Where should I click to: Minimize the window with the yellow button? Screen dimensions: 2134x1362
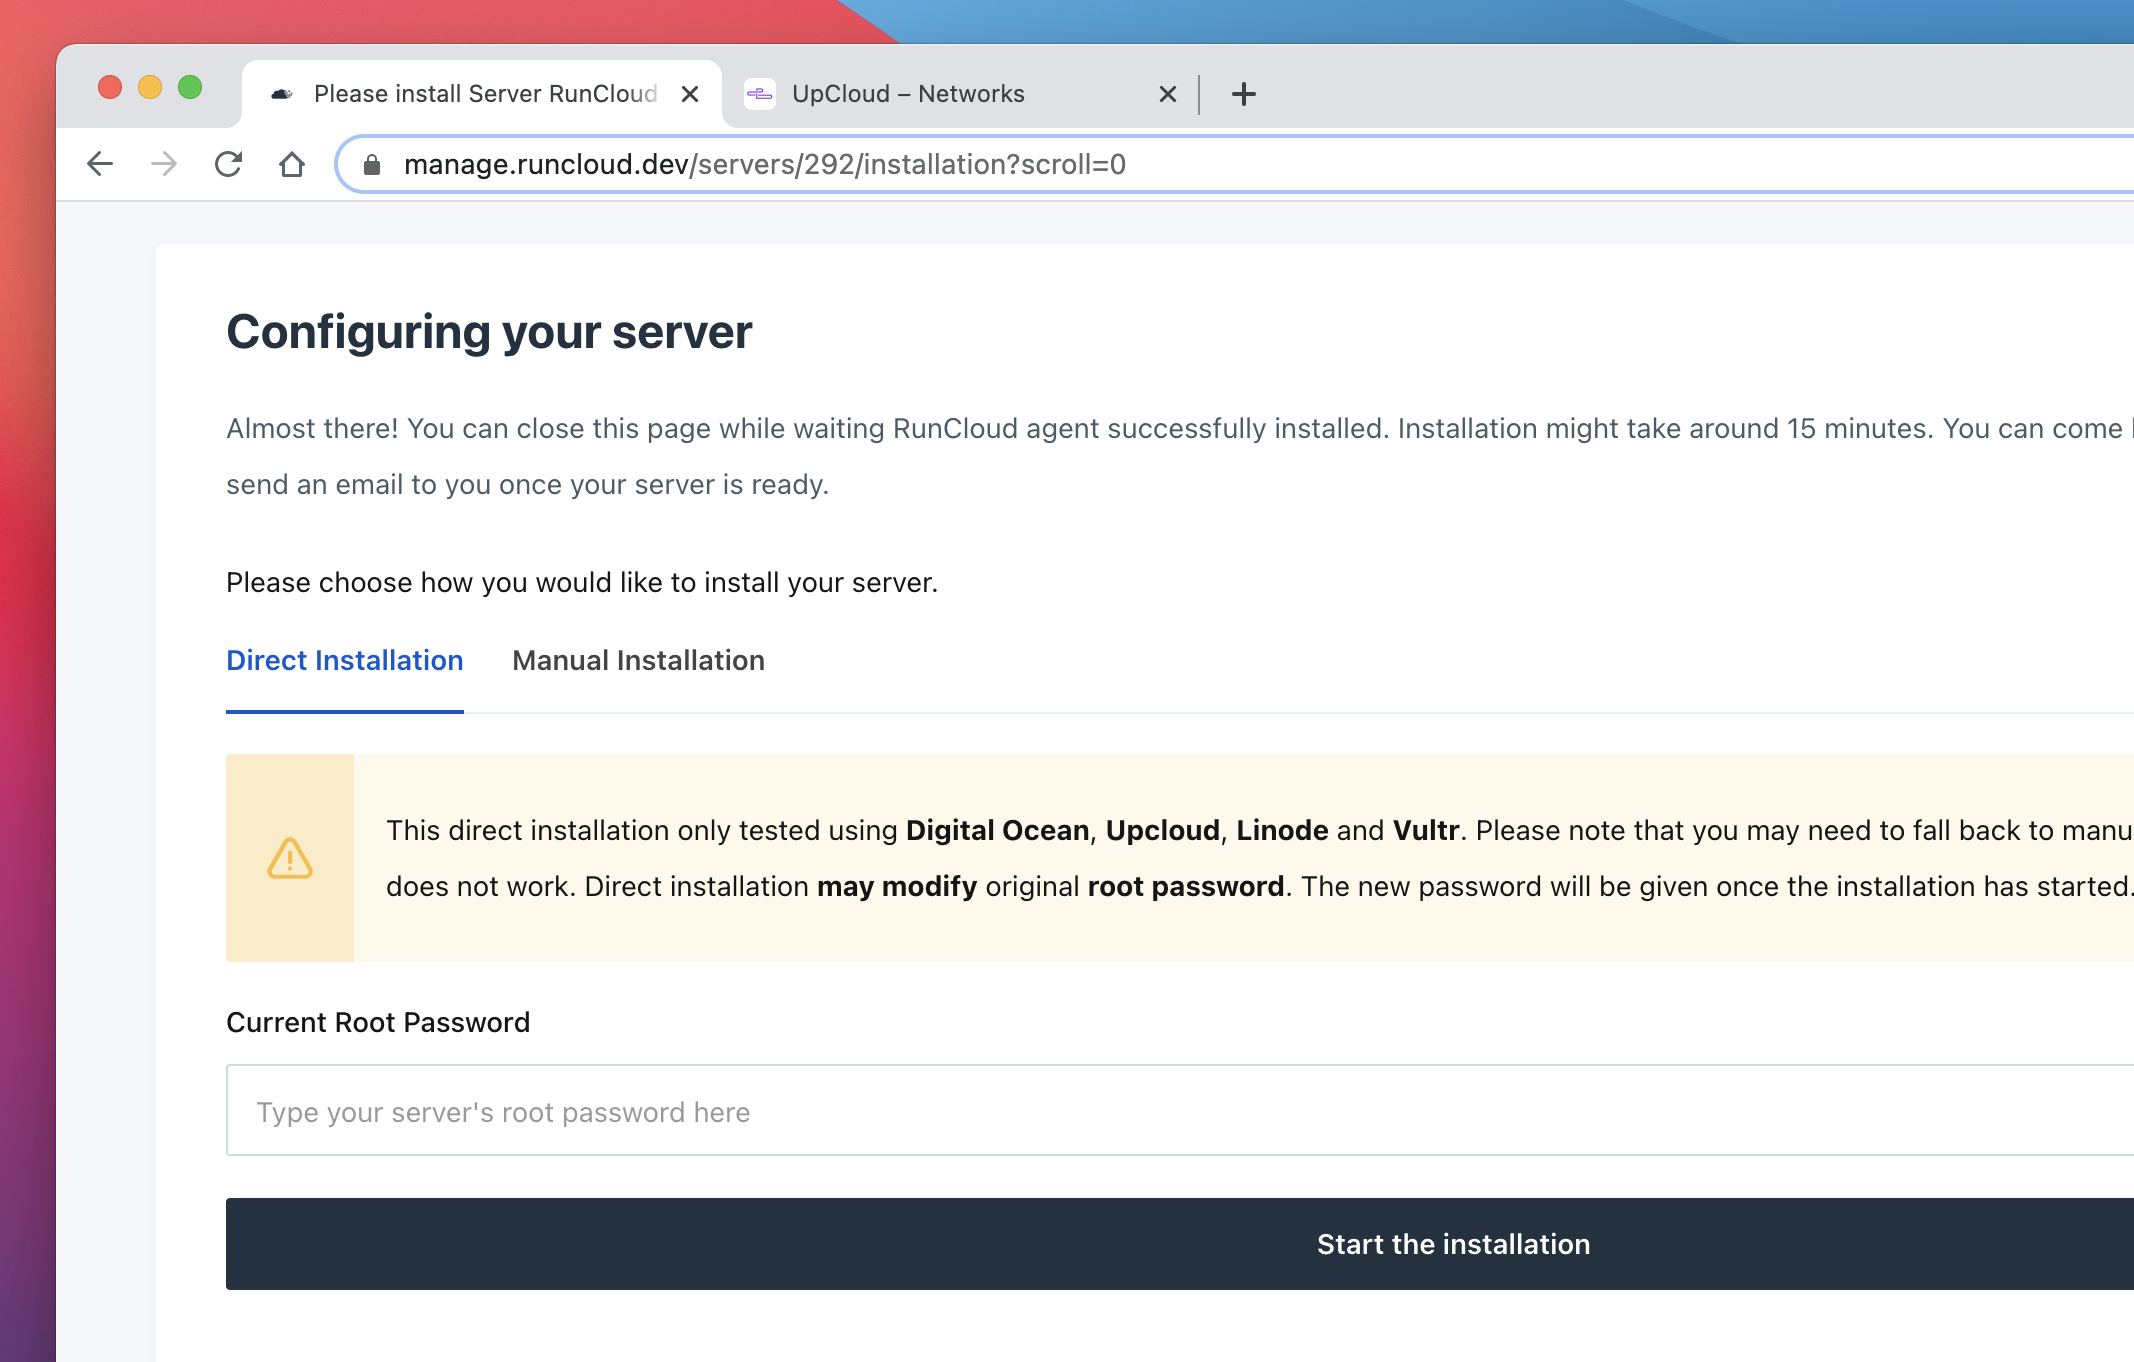150,88
